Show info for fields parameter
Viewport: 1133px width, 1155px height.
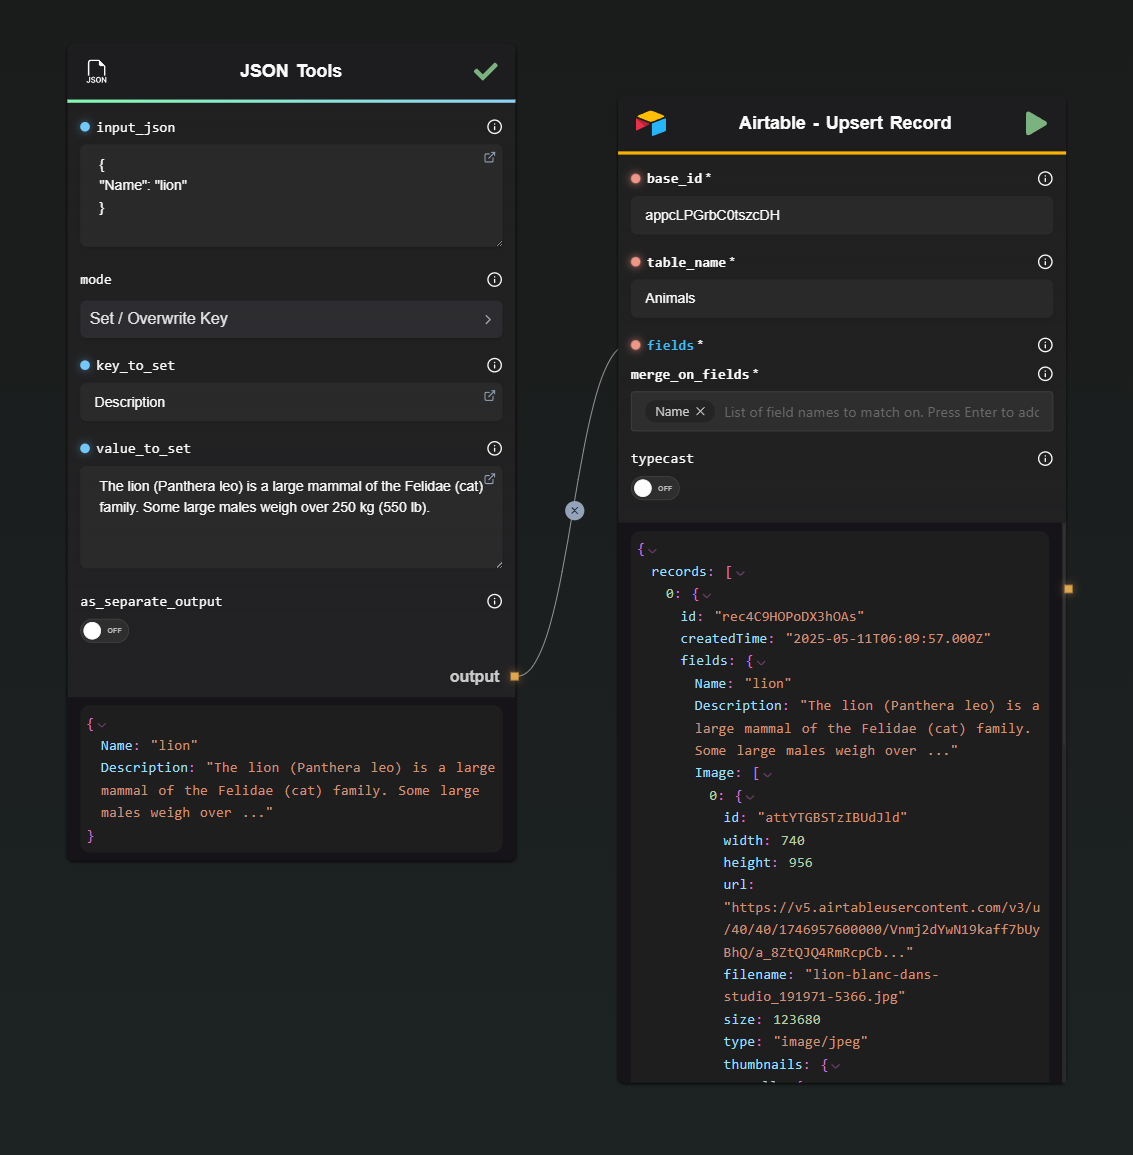pos(1045,345)
